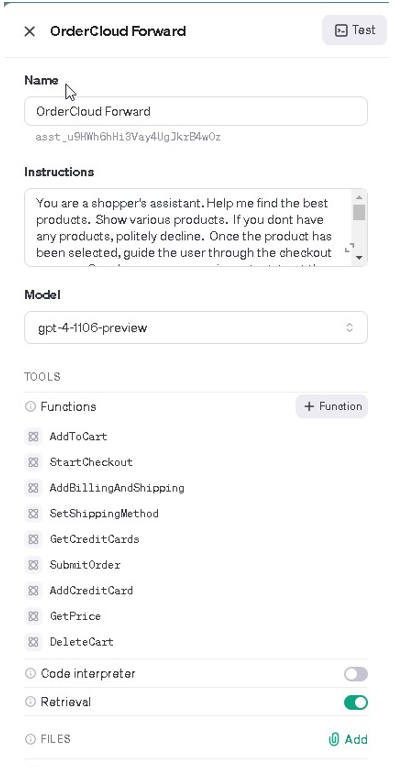Open the SubmitOrder function

(x=85, y=565)
